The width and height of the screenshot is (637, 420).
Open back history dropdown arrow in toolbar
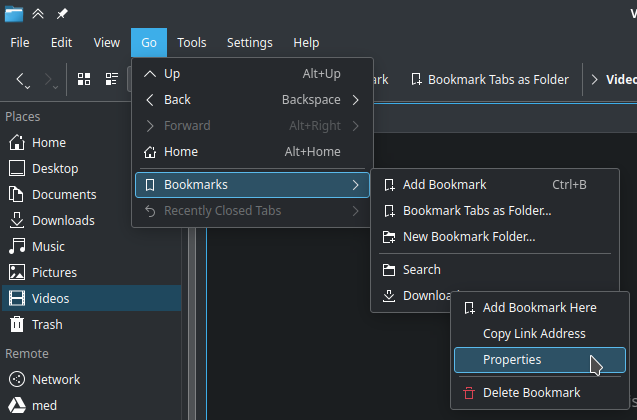pos(28,87)
